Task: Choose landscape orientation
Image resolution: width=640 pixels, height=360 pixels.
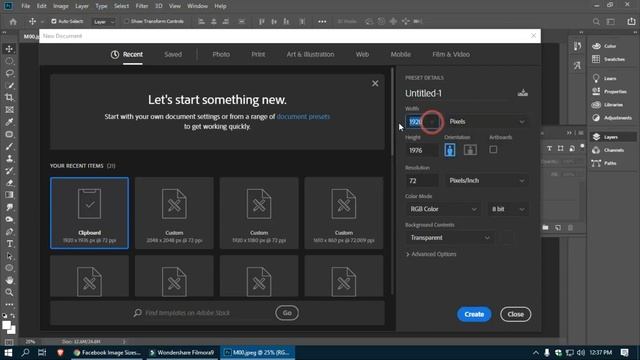Action: click(x=470, y=150)
